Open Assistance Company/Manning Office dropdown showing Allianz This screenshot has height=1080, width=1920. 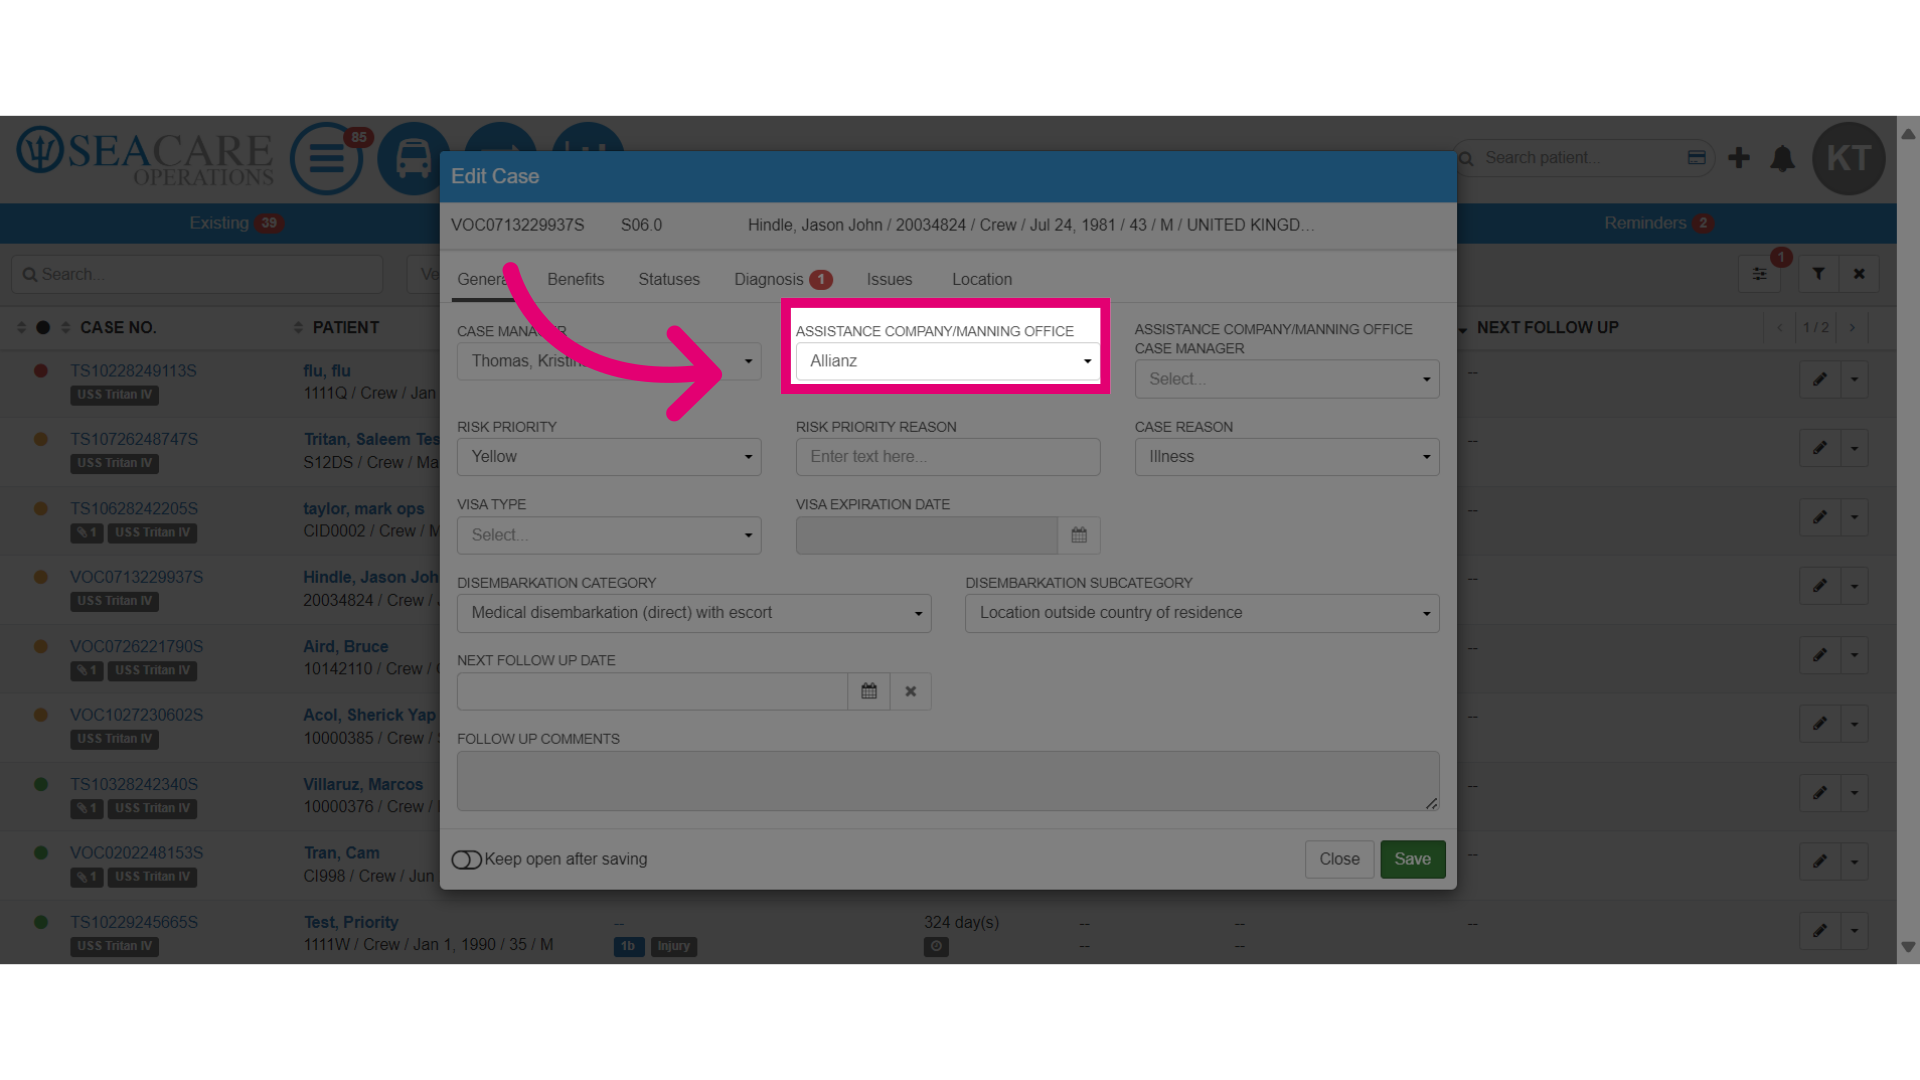pos(947,361)
